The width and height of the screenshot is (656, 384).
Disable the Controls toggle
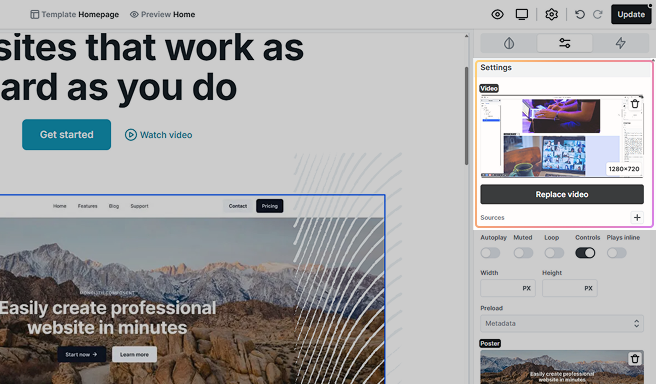(585, 253)
